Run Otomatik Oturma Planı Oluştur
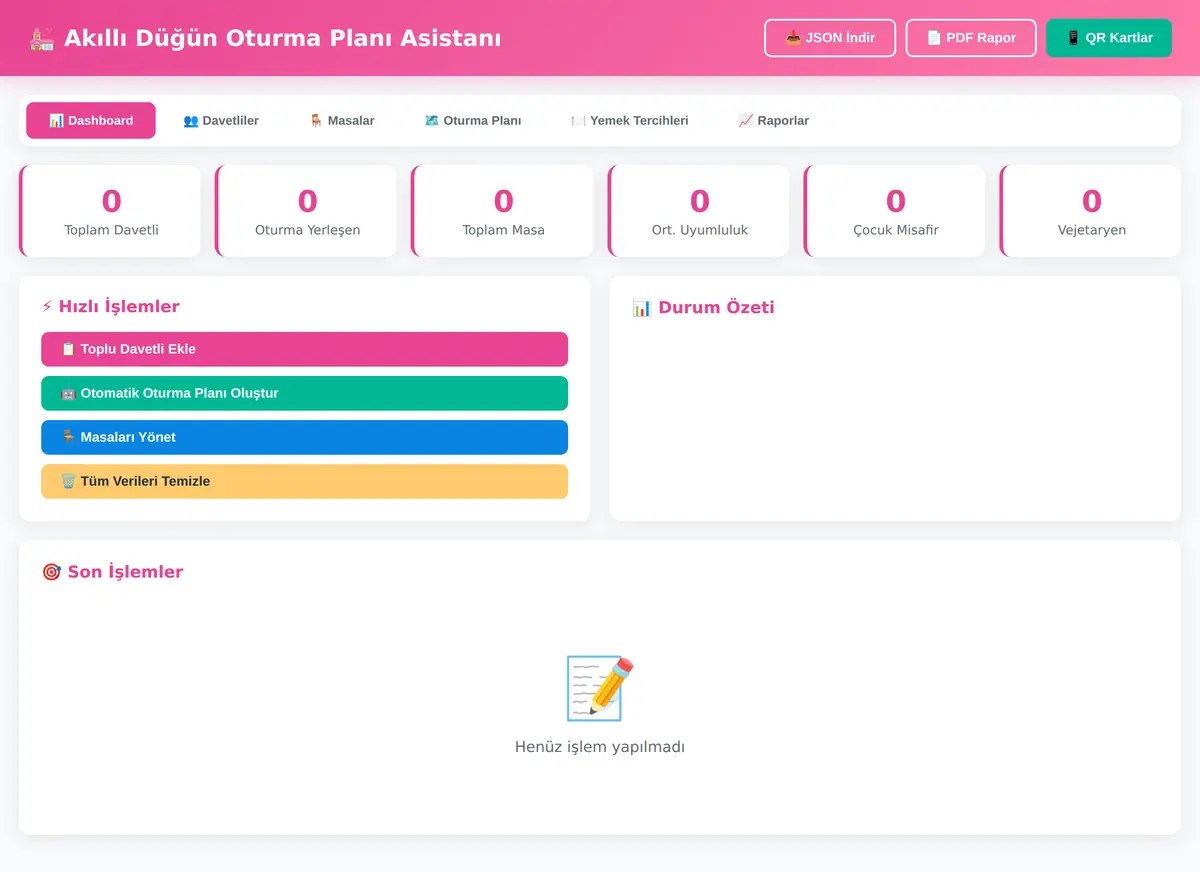Viewport: 1200px width, 872px height. tap(304, 393)
